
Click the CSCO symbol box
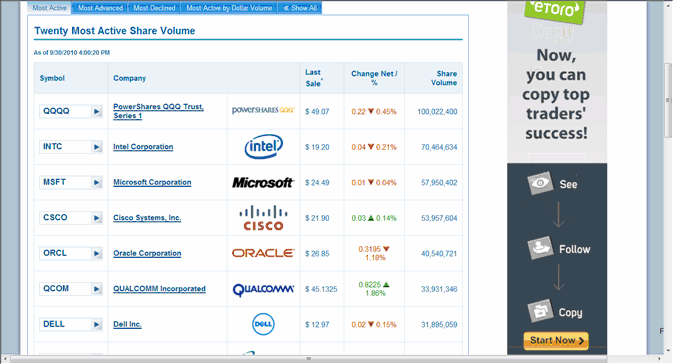click(70, 218)
